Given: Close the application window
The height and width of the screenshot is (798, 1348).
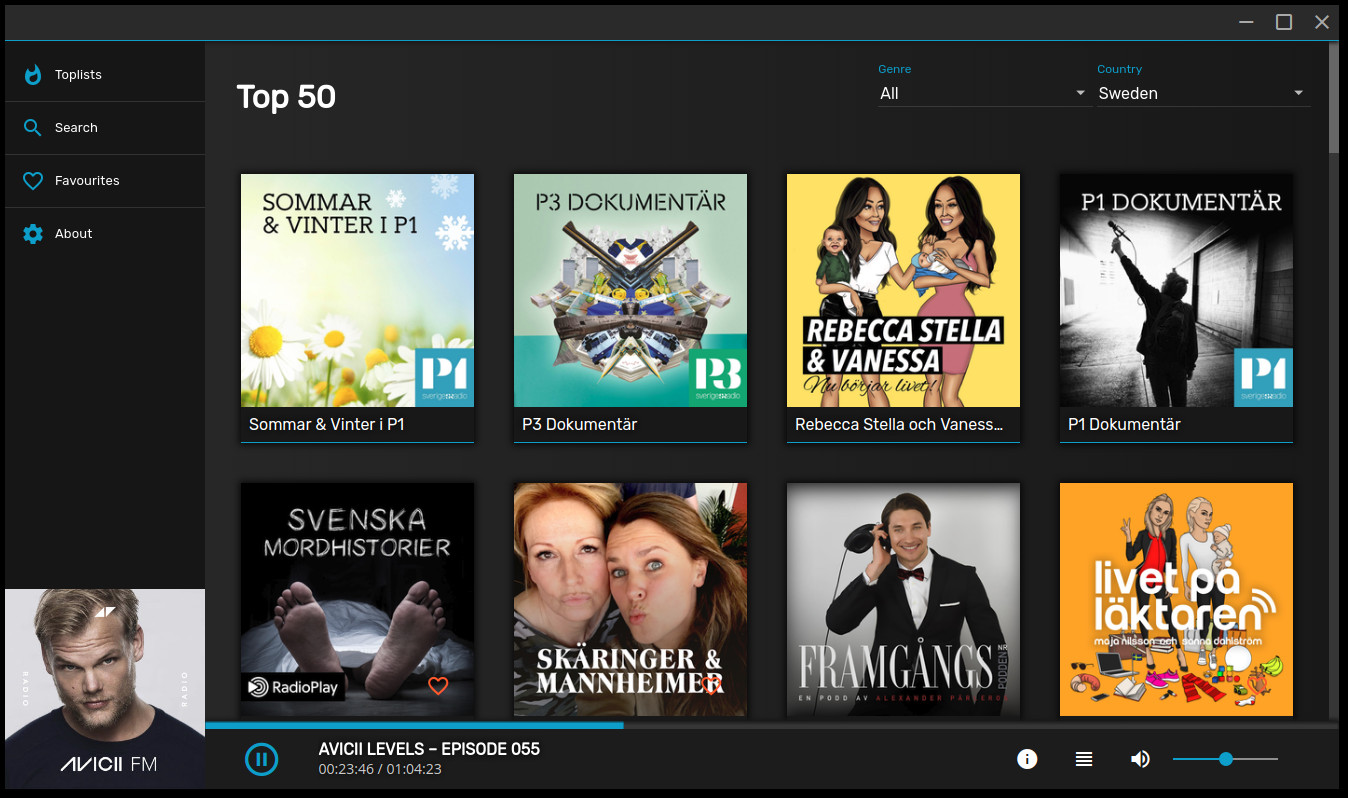Looking at the screenshot, I should pos(1322,22).
